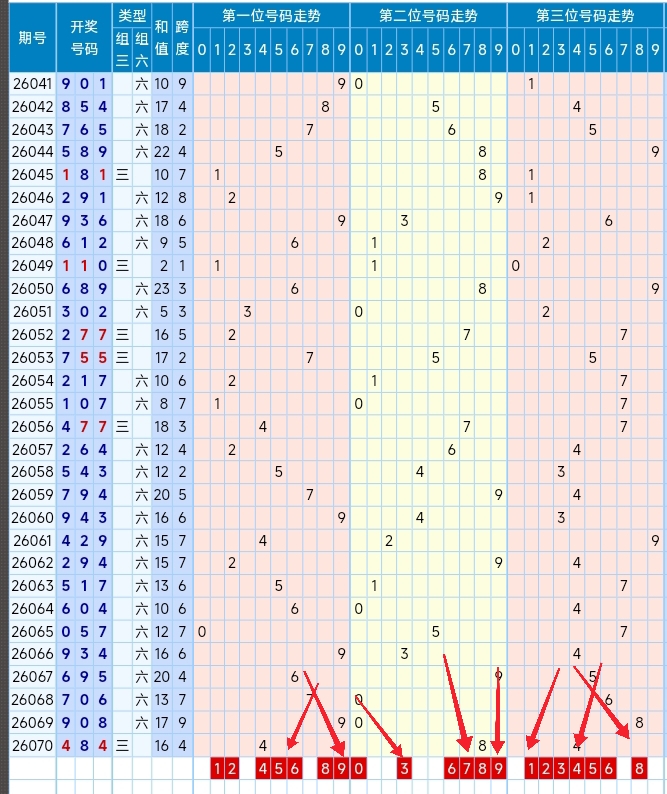Click red box 1 under third position trend
The width and height of the screenshot is (667, 794).
(531, 769)
